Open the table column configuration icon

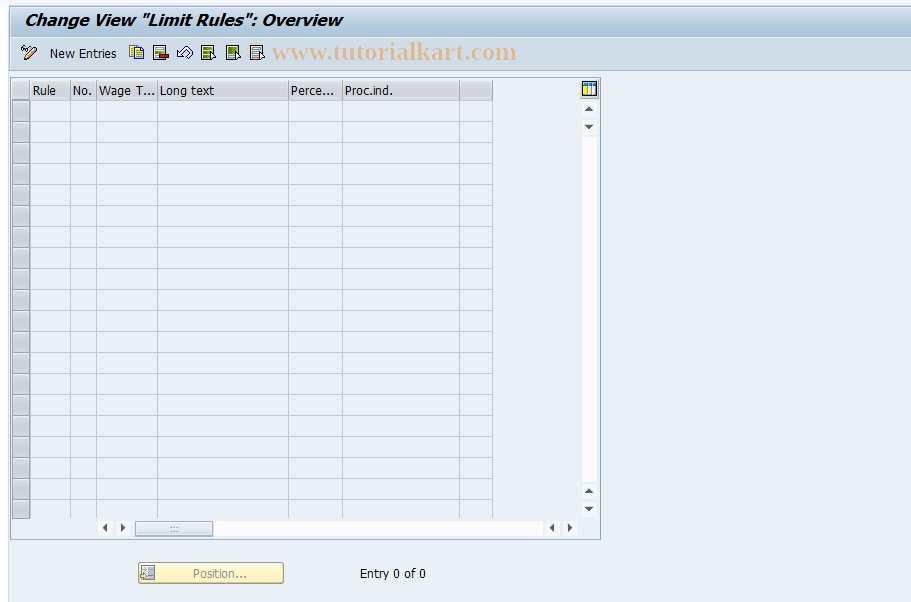[589, 89]
